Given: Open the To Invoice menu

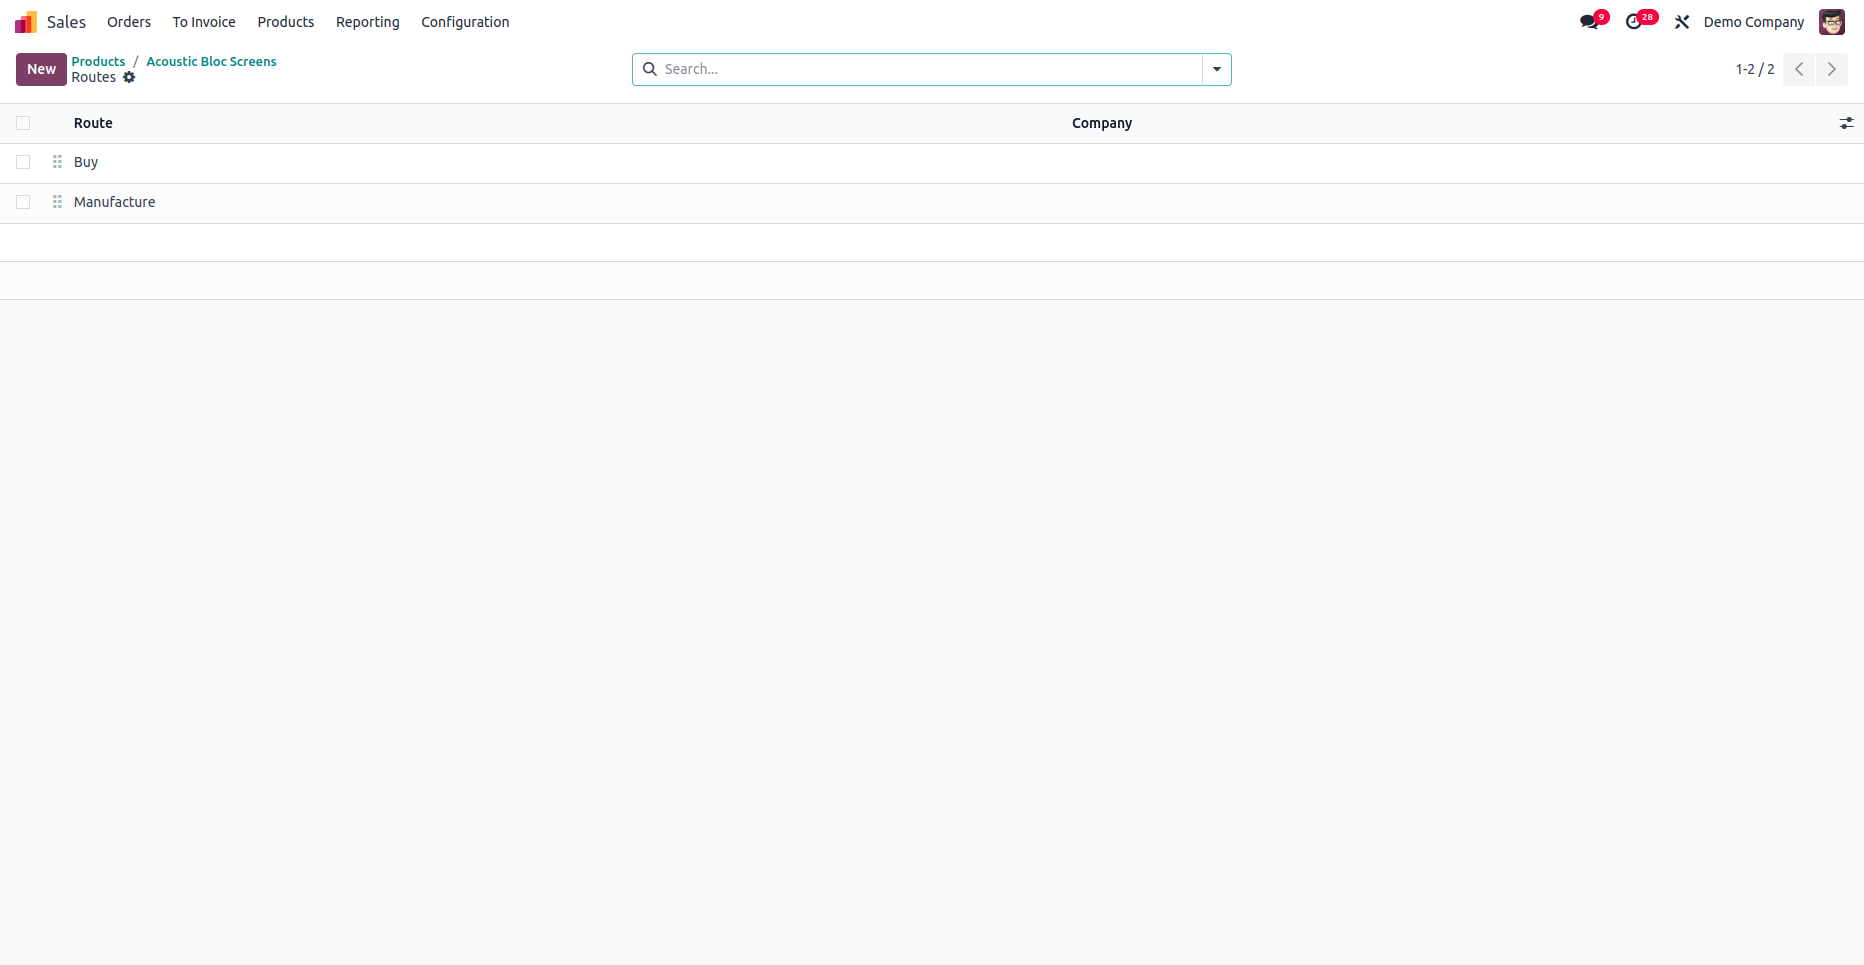Looking at the screenshot, I should [204, 22].
